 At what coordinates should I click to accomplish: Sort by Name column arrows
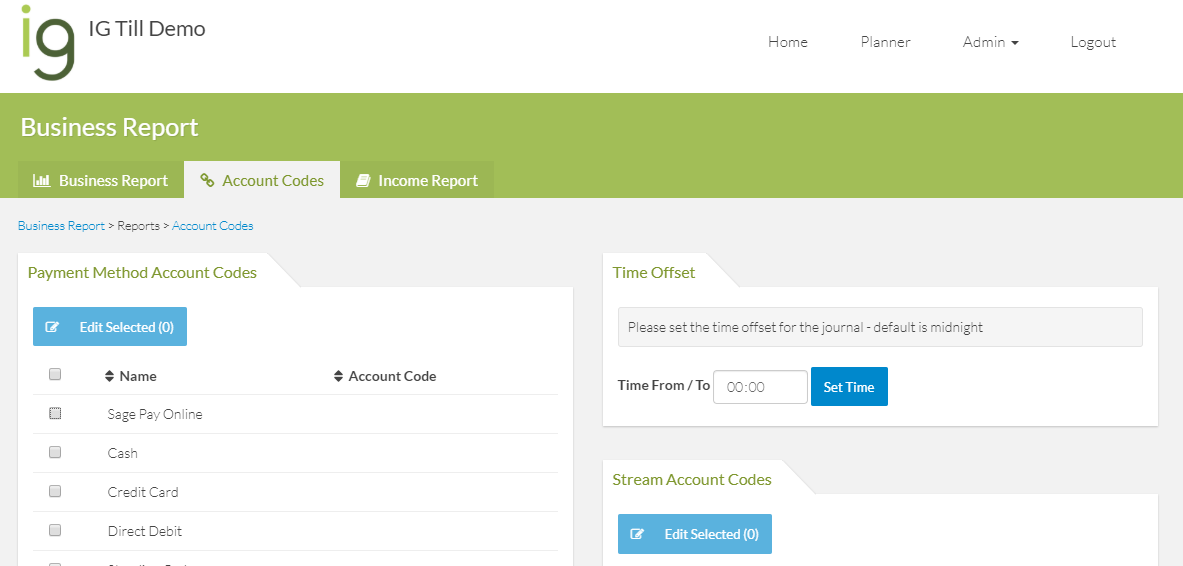110,377
